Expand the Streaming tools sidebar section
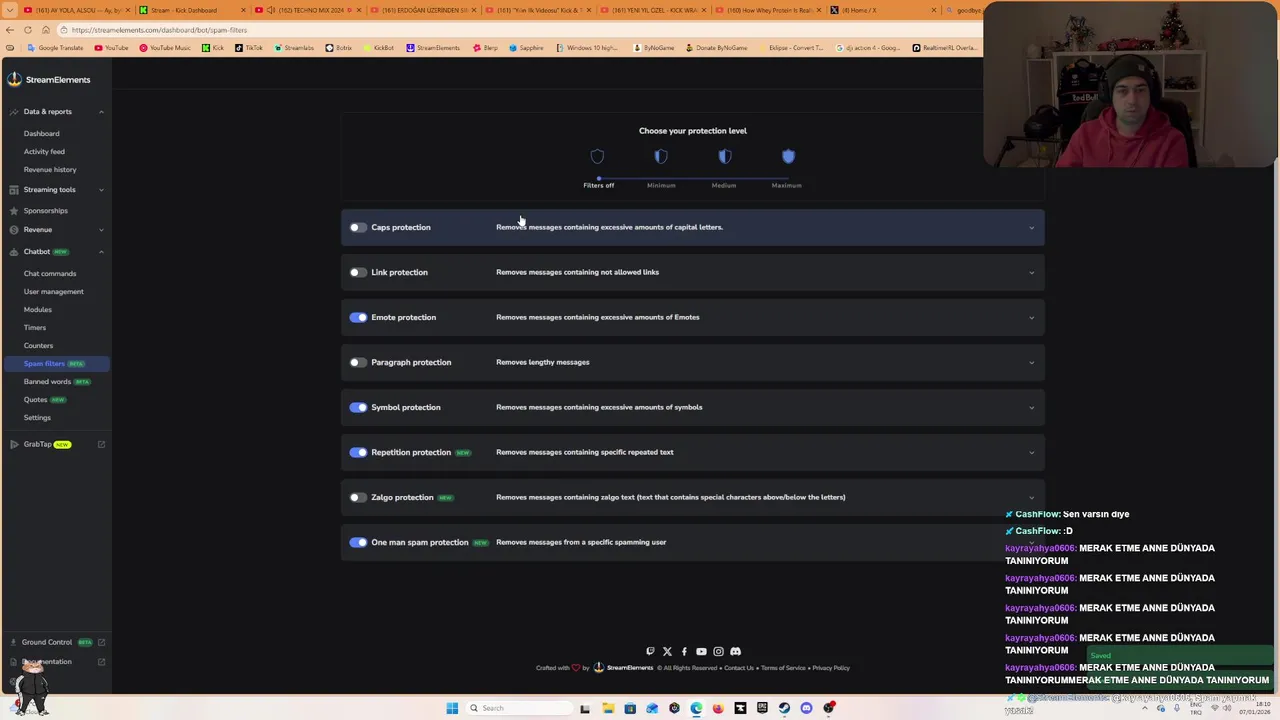Image resolution: width=1280 pixels, height=720 pixels. click(x=101, y=190)
